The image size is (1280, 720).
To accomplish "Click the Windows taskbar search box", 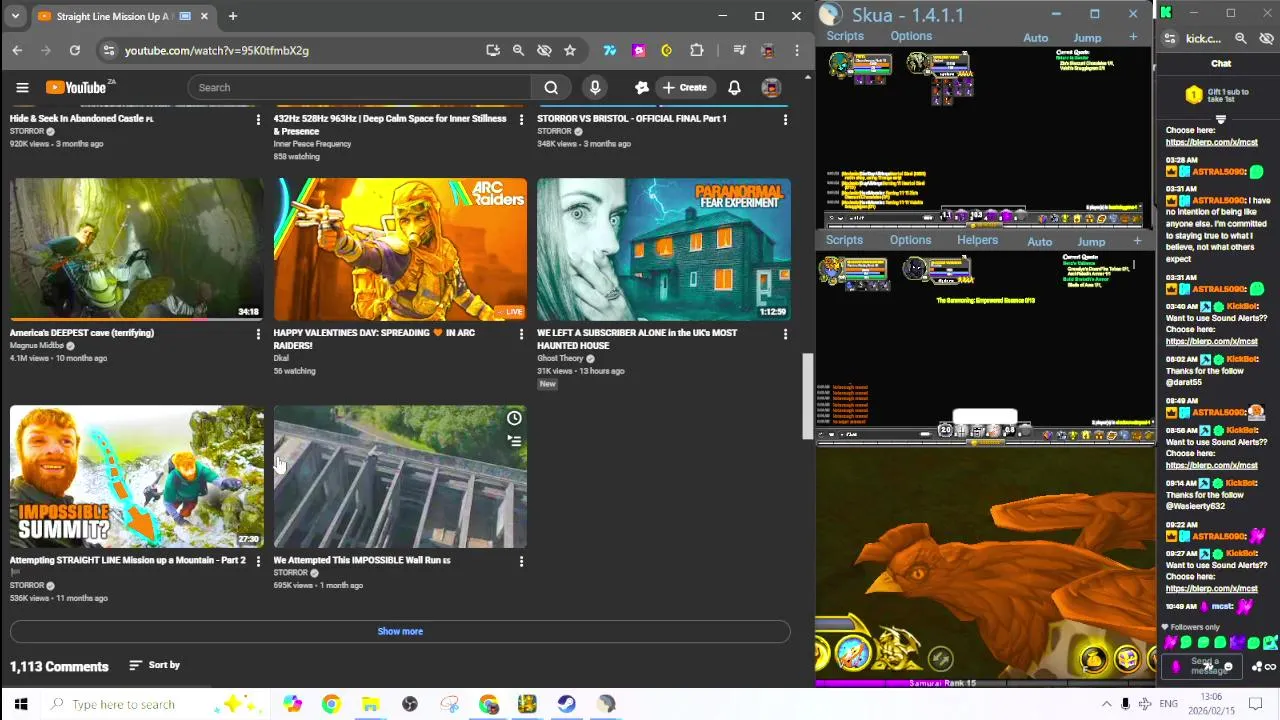I will pos(157,704).
